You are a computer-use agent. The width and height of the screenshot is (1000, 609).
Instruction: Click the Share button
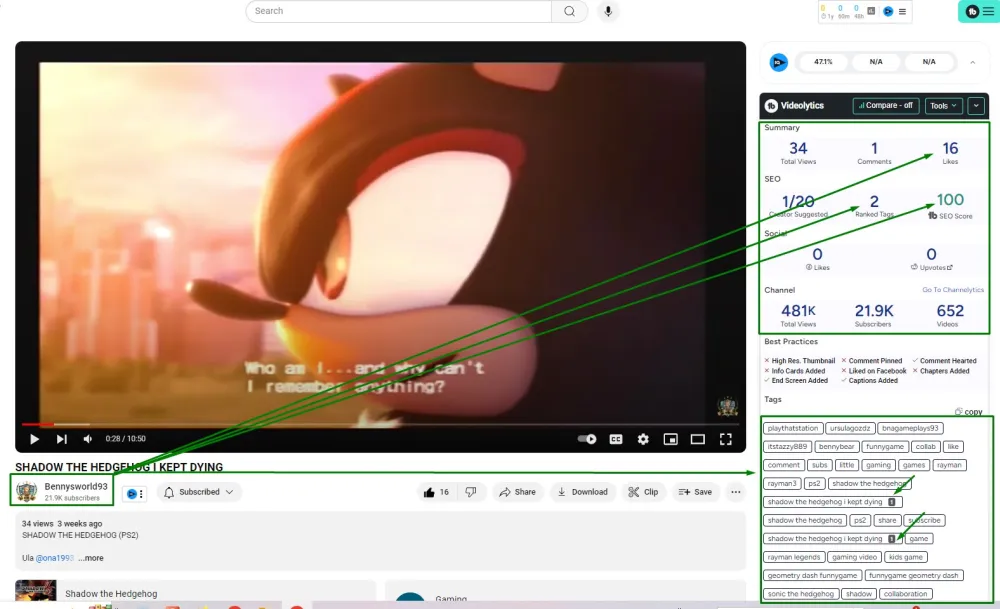pos(517,492)
